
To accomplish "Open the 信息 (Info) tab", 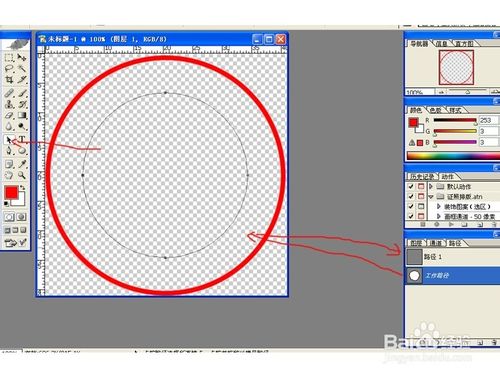I will coord(442,44).
